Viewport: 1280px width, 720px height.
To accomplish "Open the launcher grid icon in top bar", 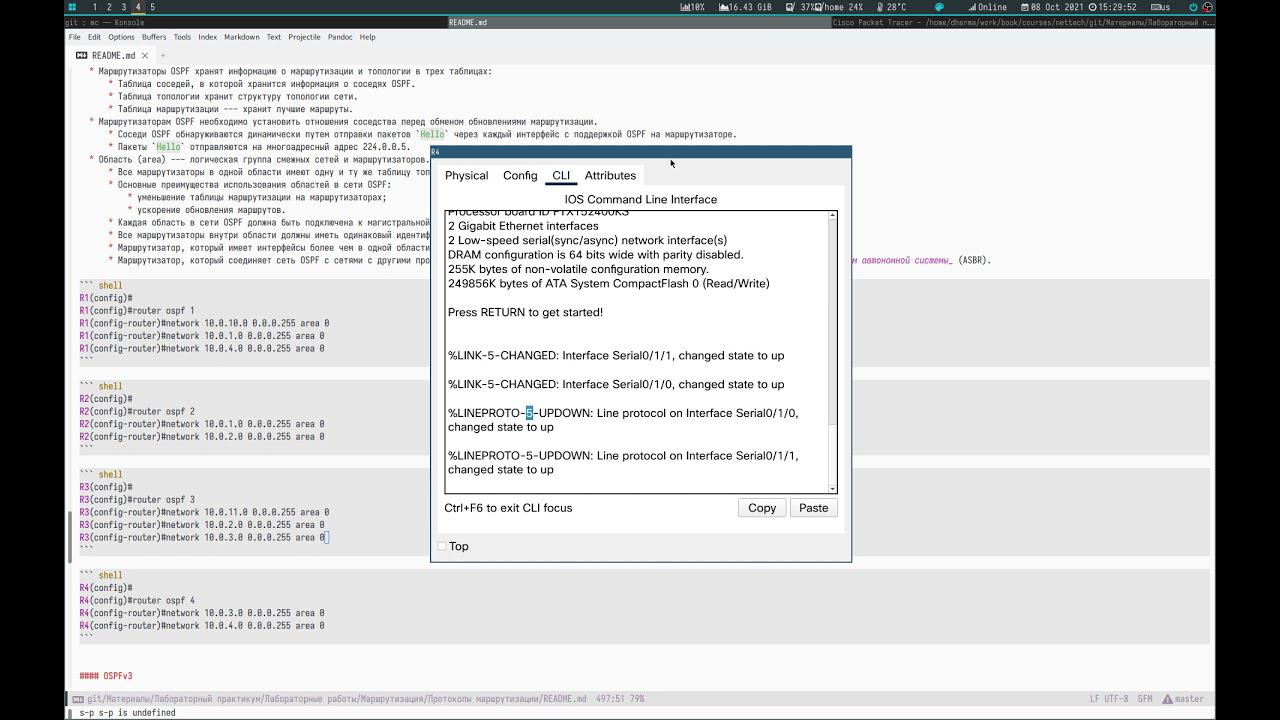I will (72, 7).
